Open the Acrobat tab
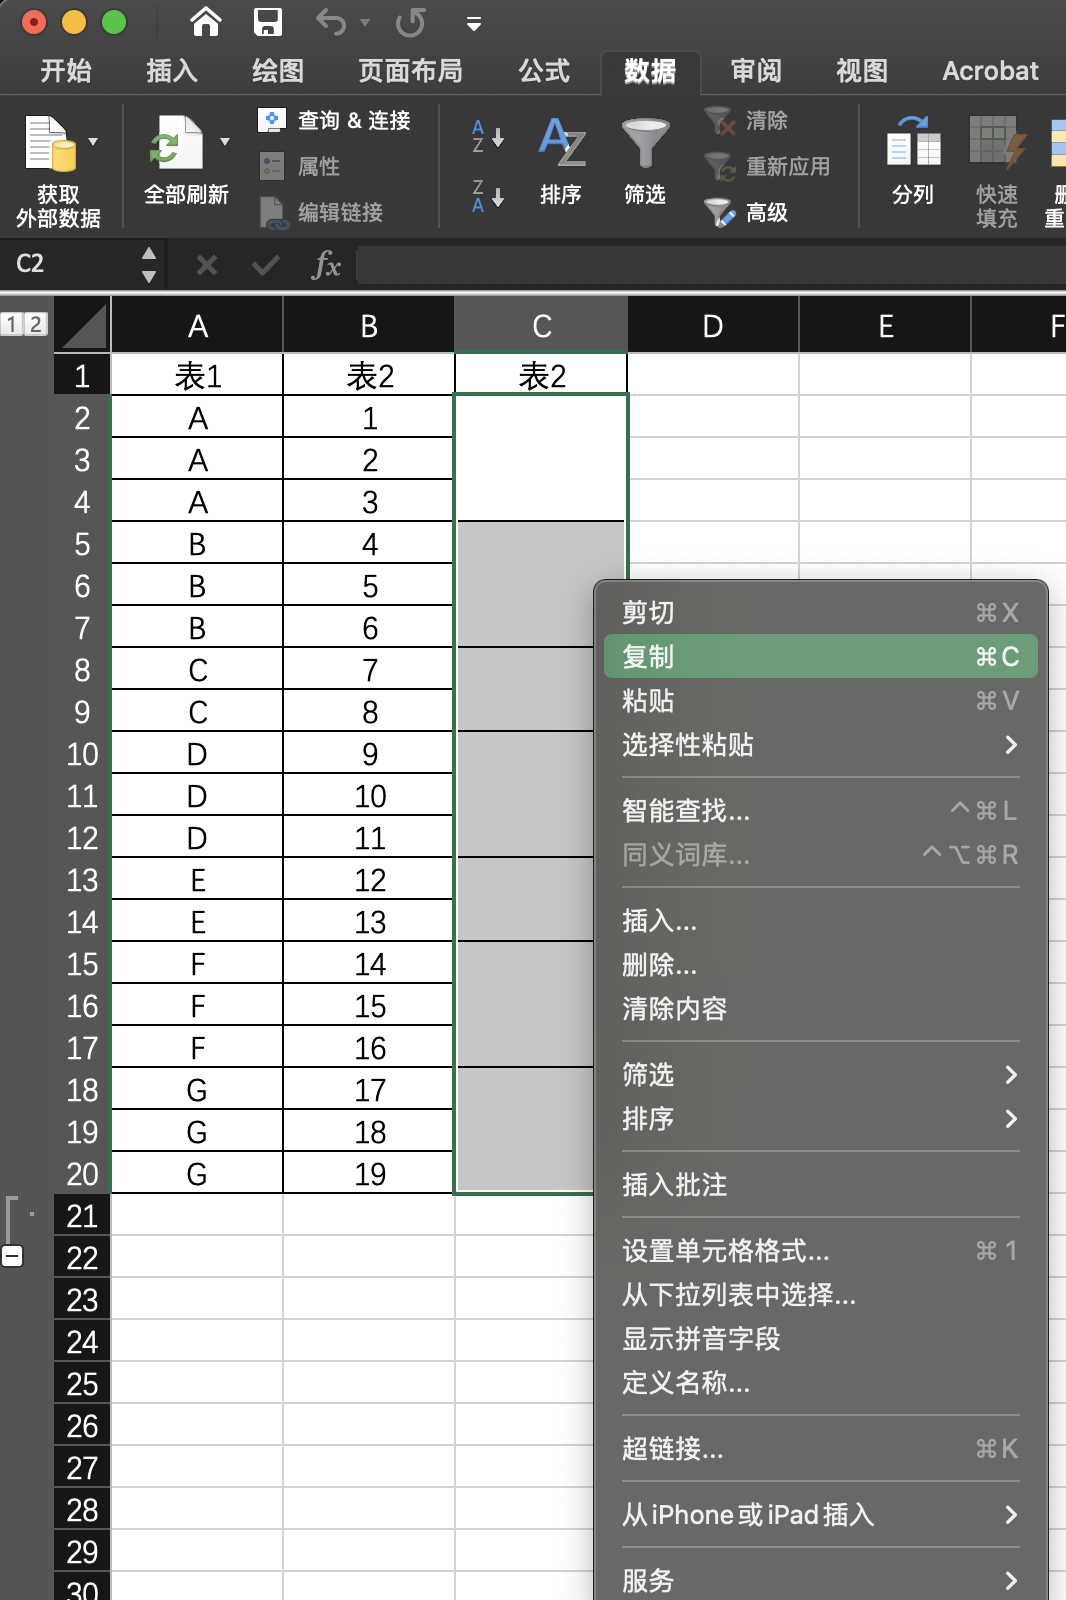This screenshot has width=1066, height=1600. point(990,71)
